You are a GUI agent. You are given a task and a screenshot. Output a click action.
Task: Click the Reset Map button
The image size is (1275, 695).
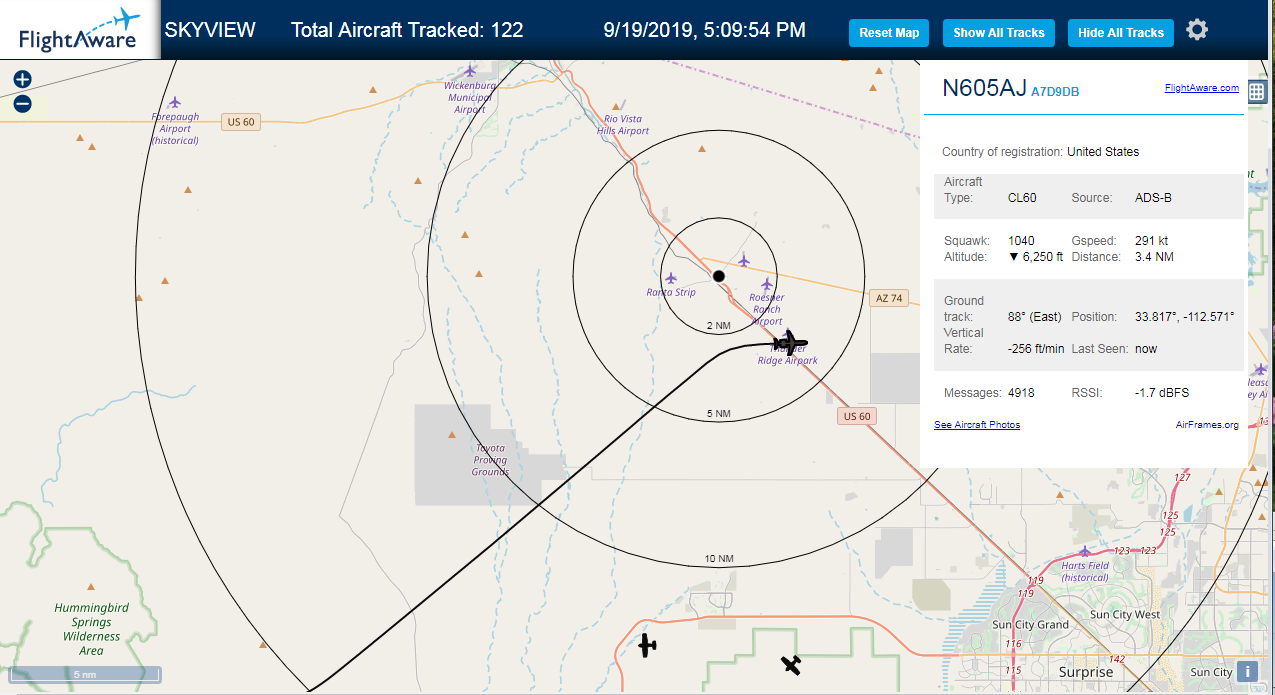coord(889,33)
